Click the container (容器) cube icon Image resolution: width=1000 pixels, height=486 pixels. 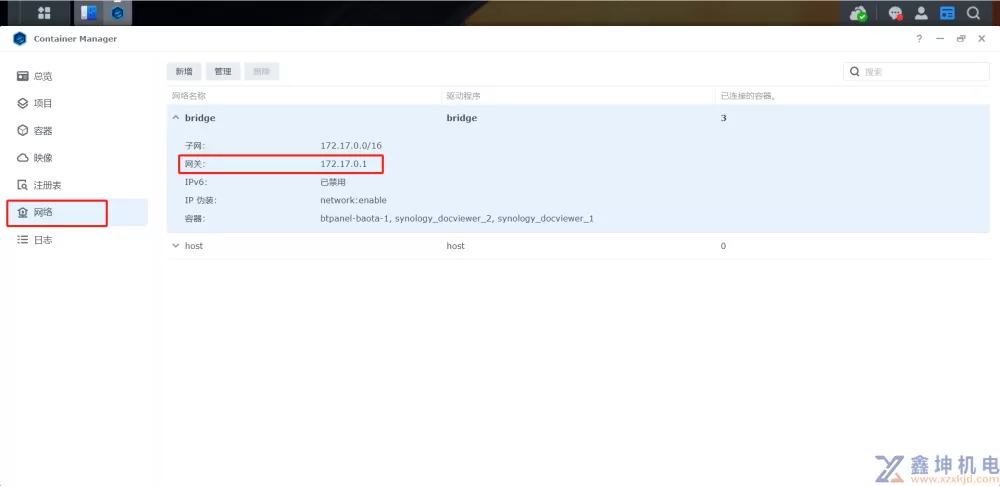[23, 131]
